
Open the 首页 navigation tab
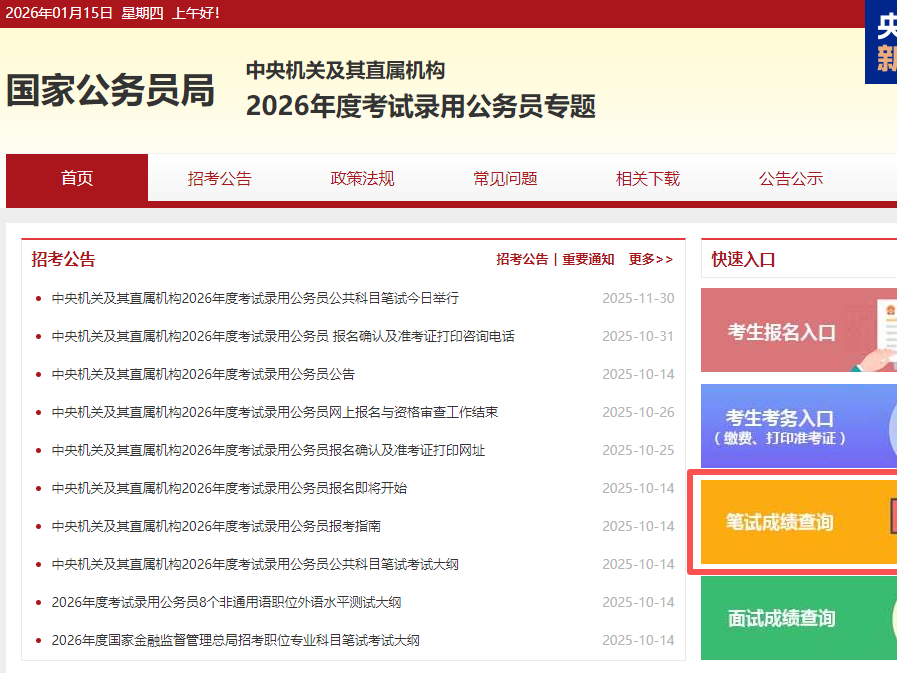tap(77, 179)
